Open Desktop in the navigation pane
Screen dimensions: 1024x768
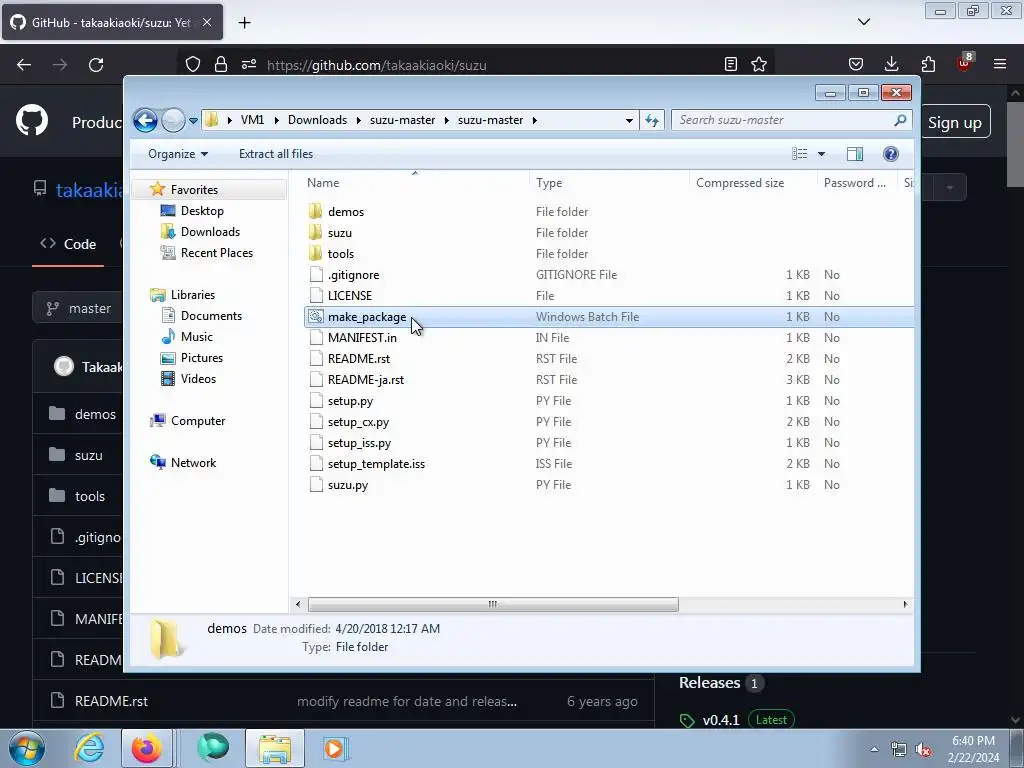pos(202,211)
